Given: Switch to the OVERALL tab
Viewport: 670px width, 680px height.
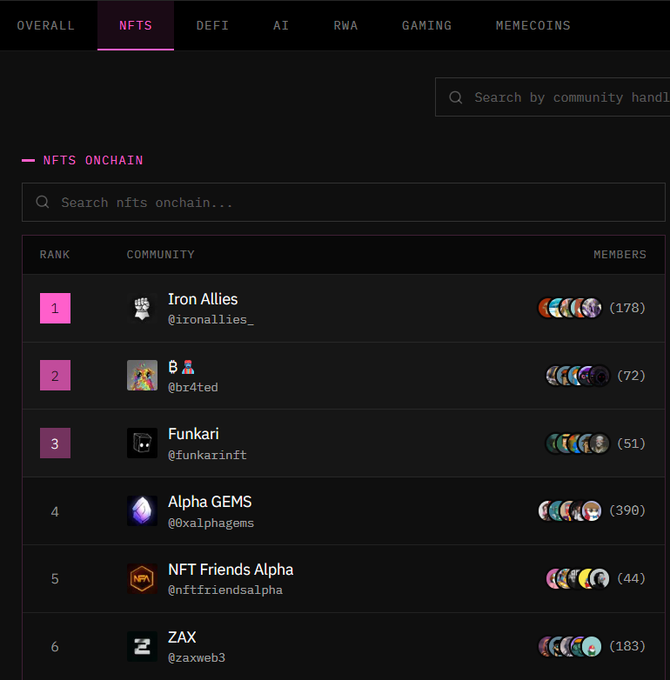Looking at the screenshot, I should (46, 26).
